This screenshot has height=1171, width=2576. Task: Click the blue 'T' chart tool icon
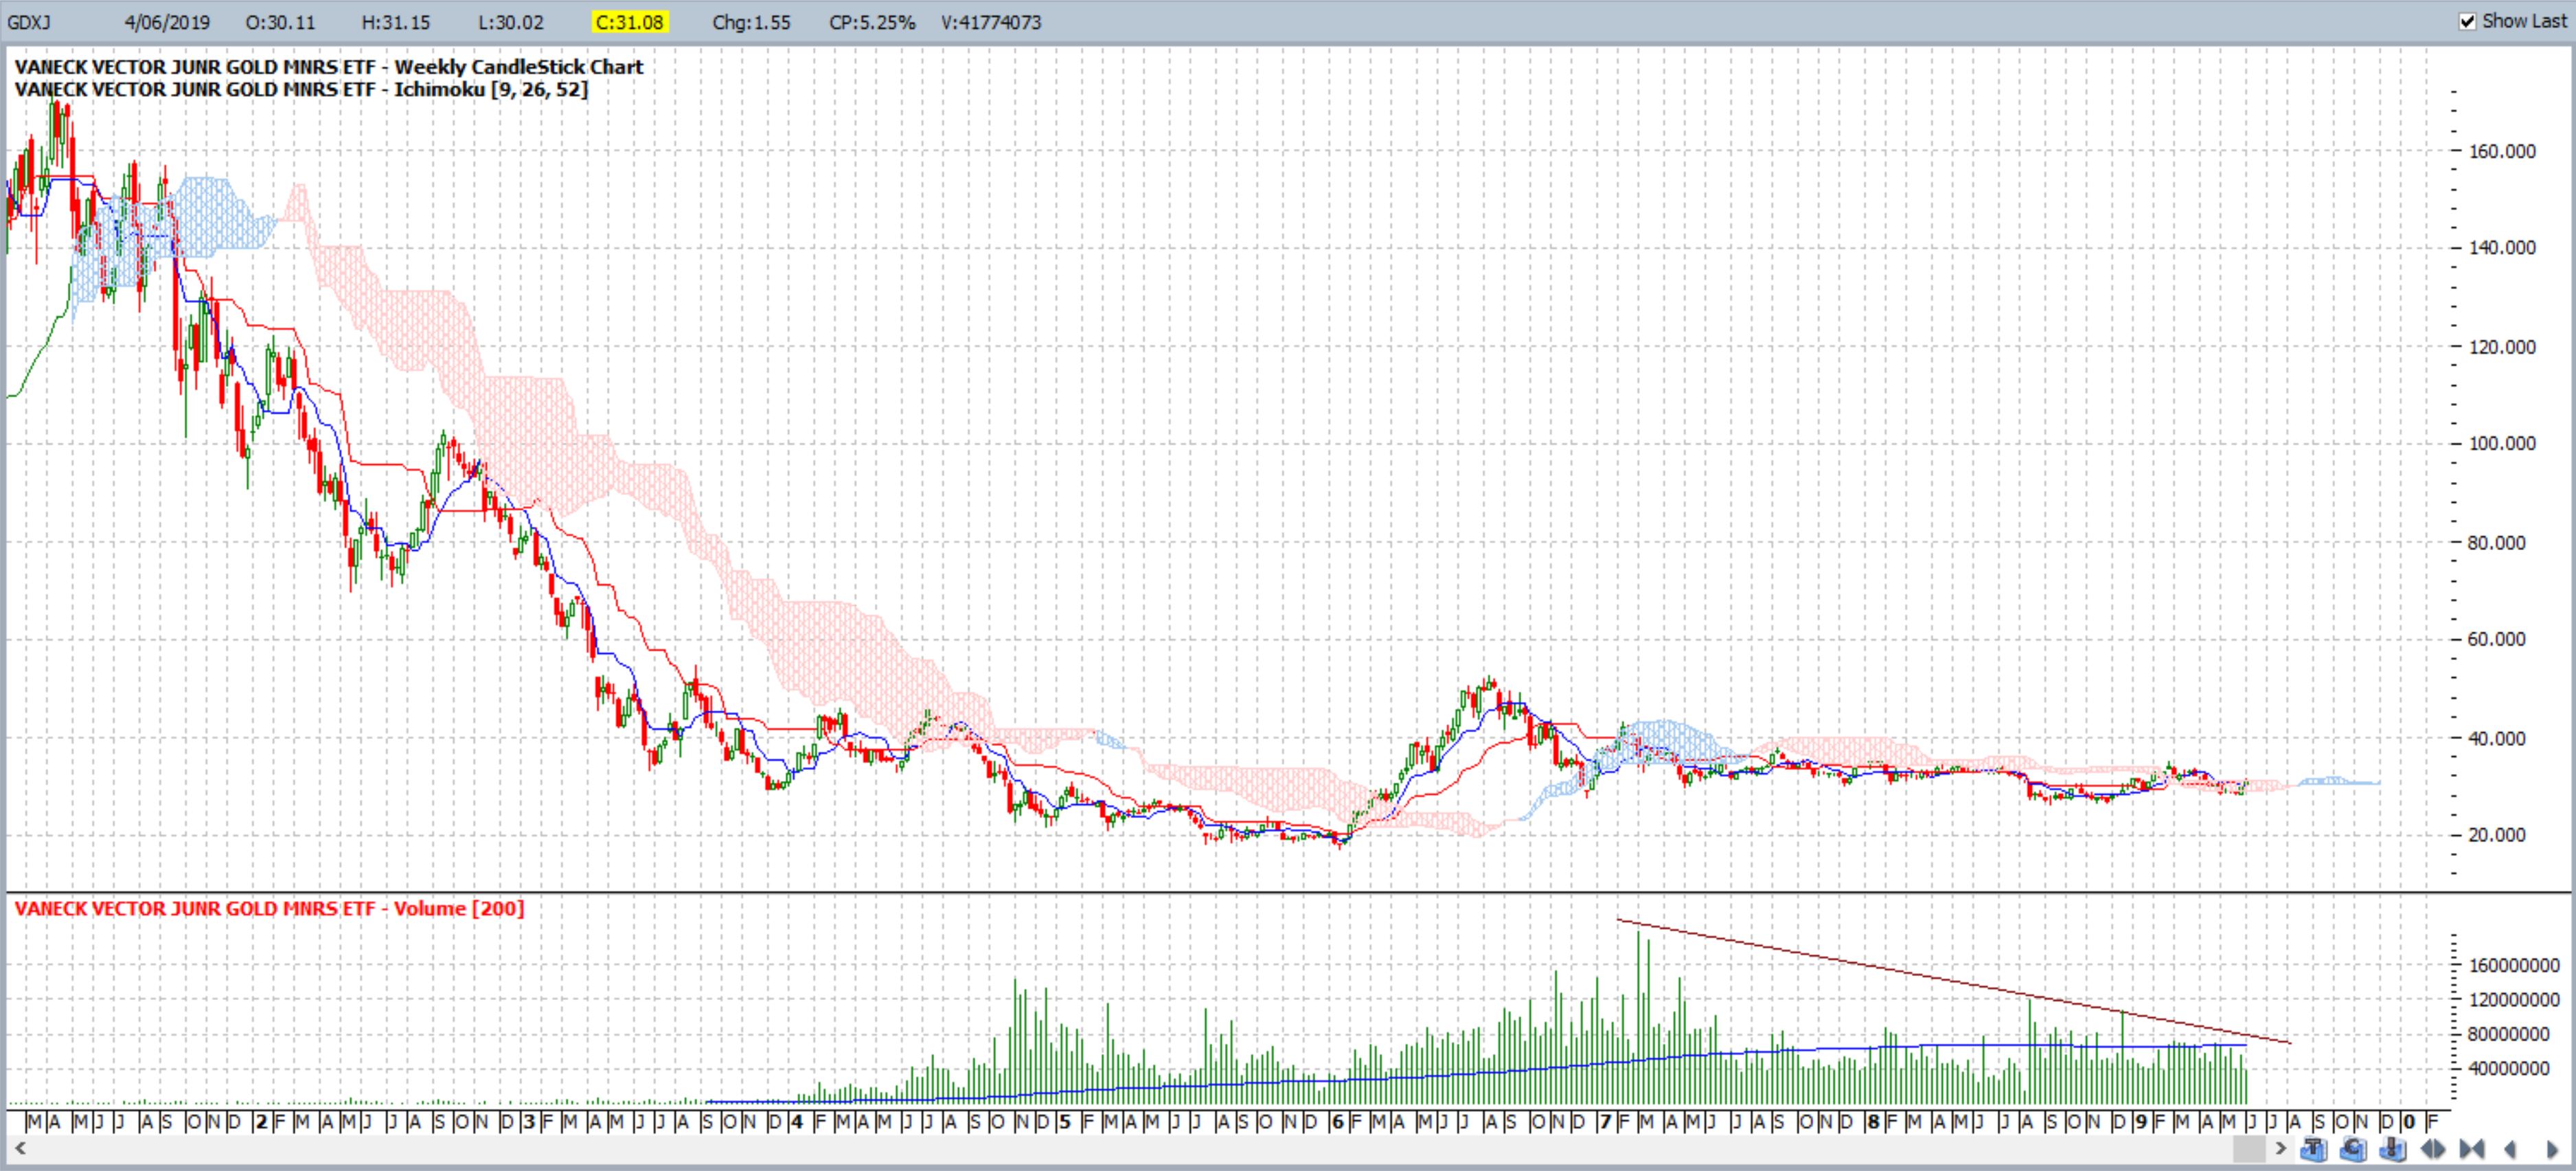click(x=2314, y=1149)
